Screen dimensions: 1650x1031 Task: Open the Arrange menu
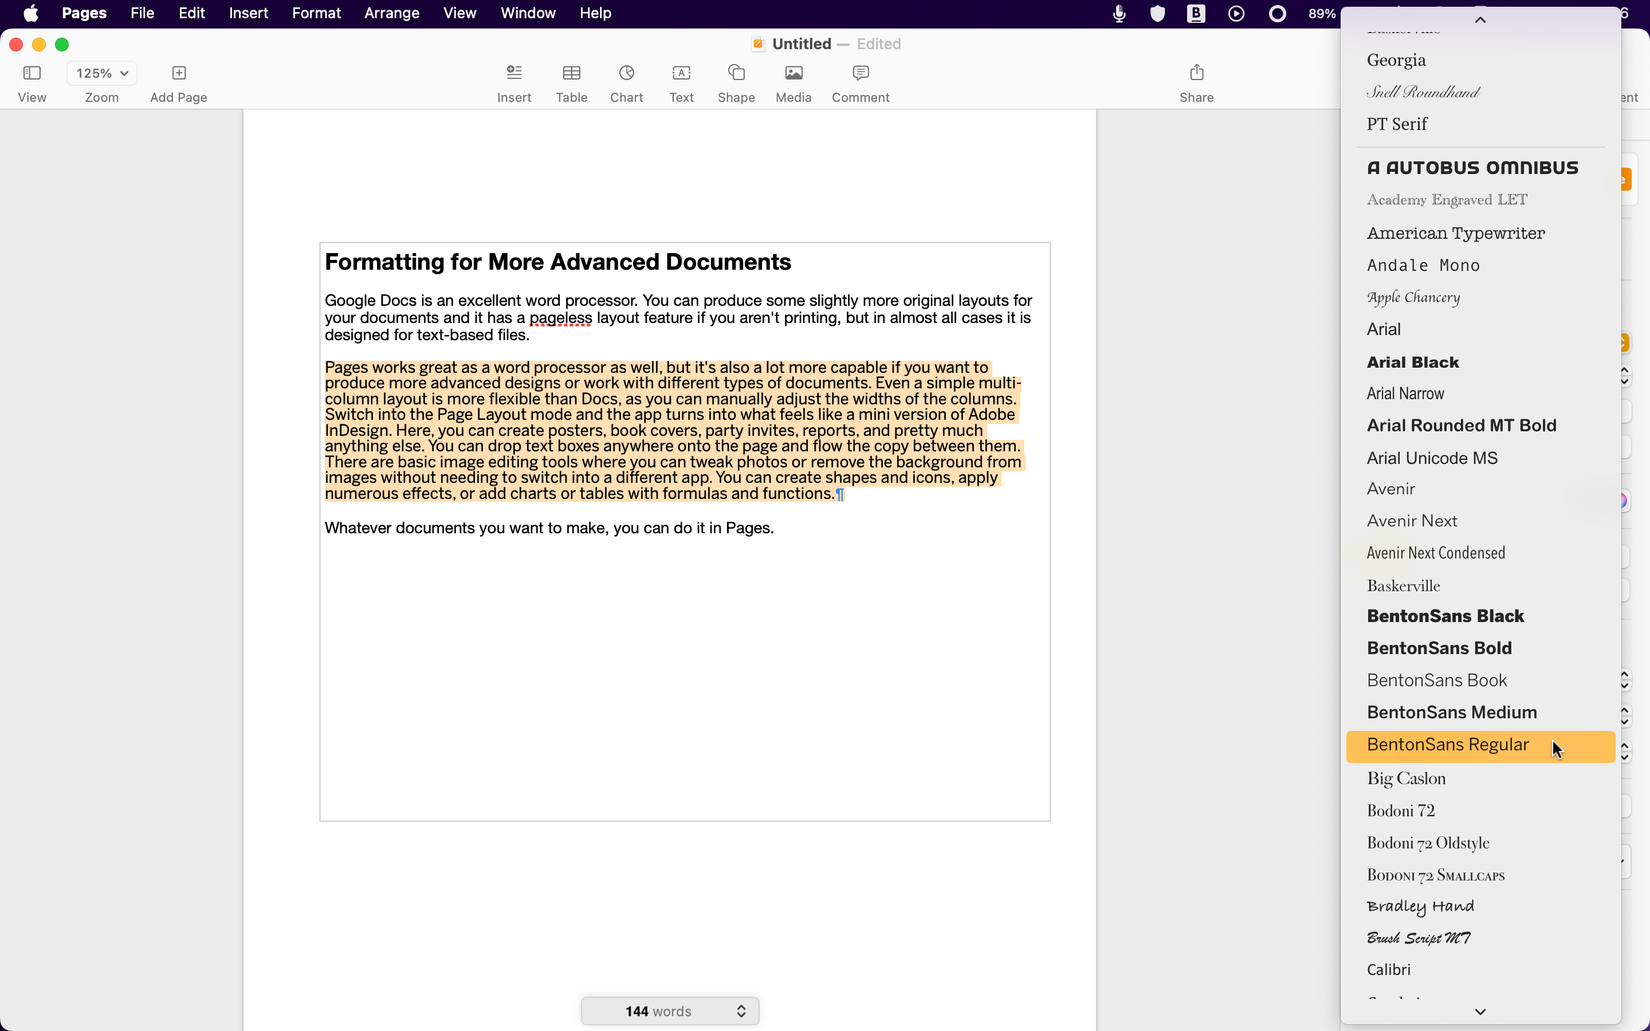[391, 13]
